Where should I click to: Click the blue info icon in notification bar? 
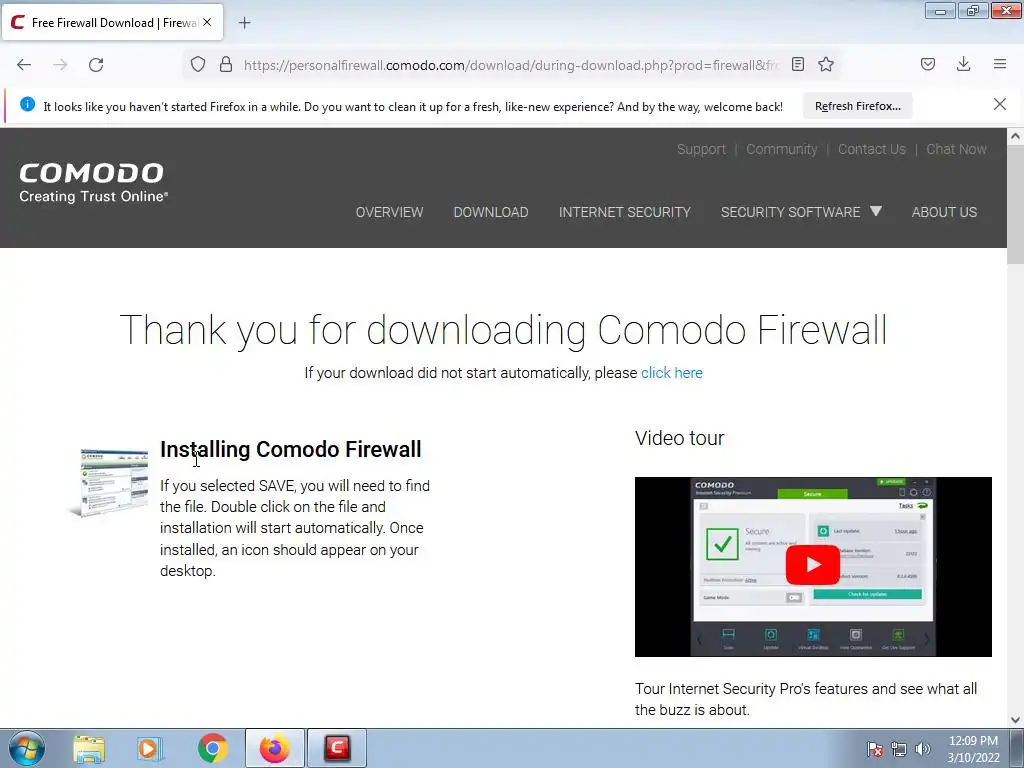pyautogui.click(x=27, y=104)
